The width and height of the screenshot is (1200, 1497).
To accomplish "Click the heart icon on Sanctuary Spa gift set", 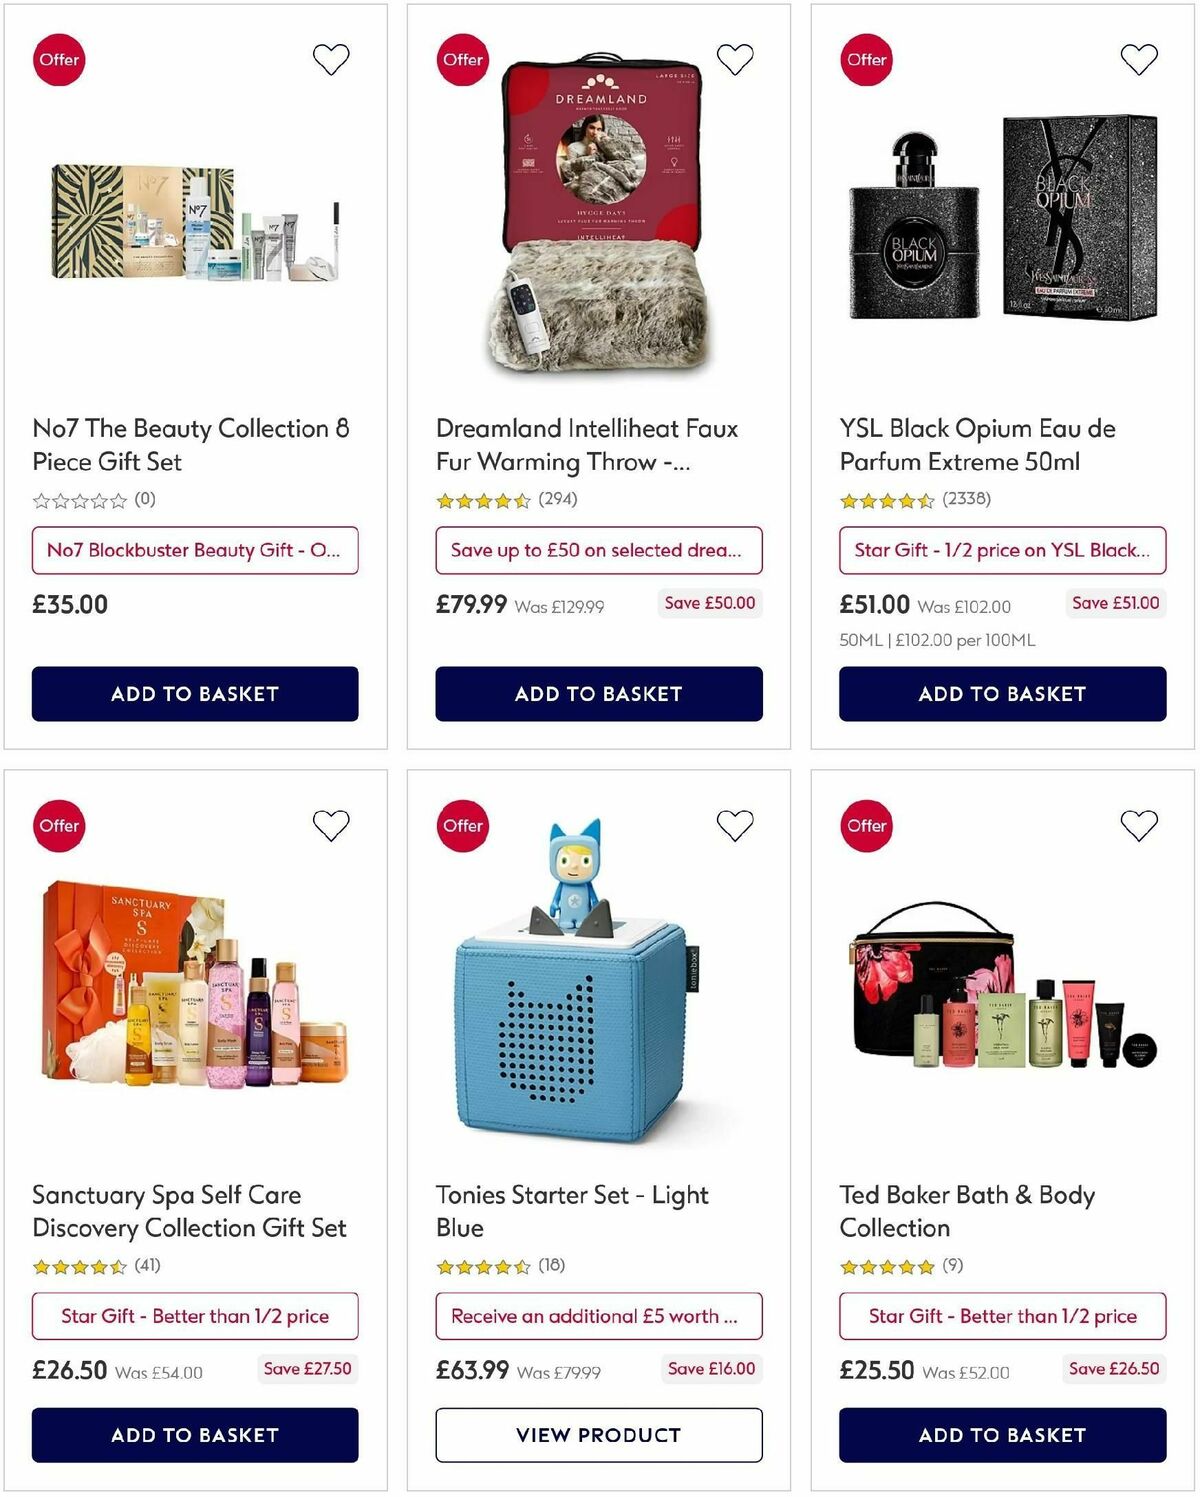I will pos(331,826).
